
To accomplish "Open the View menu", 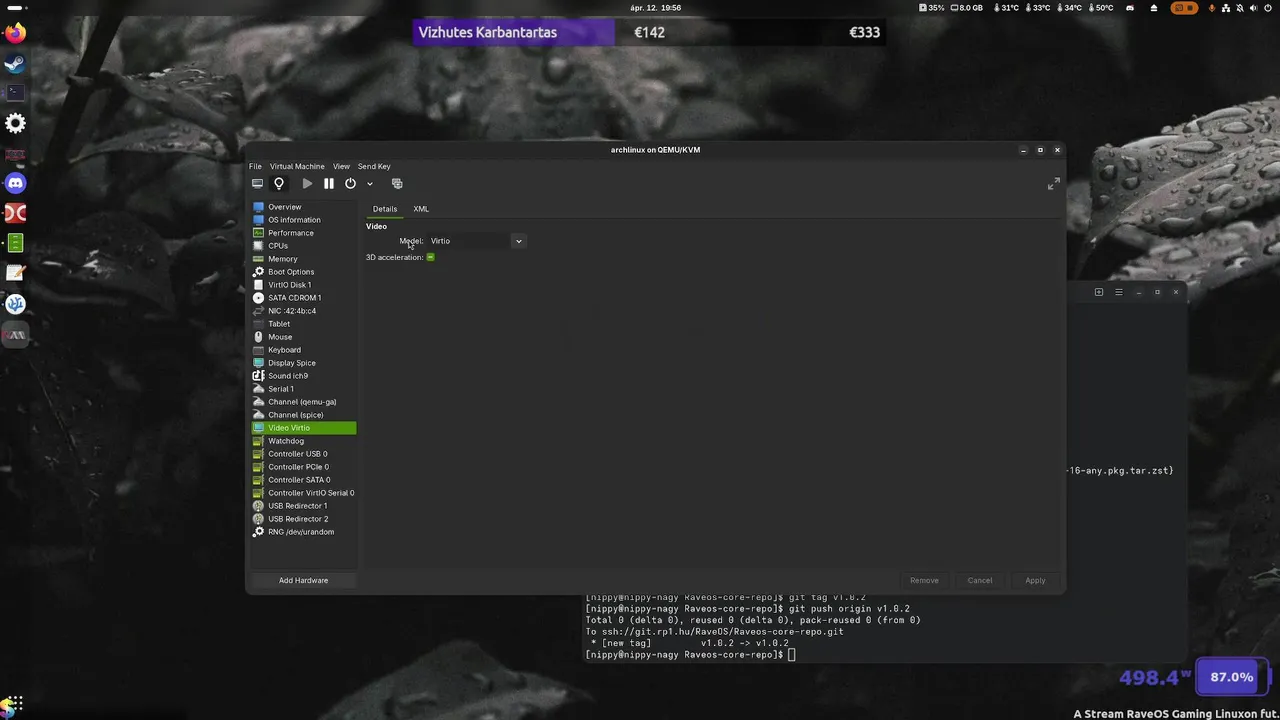I will 341,166.
